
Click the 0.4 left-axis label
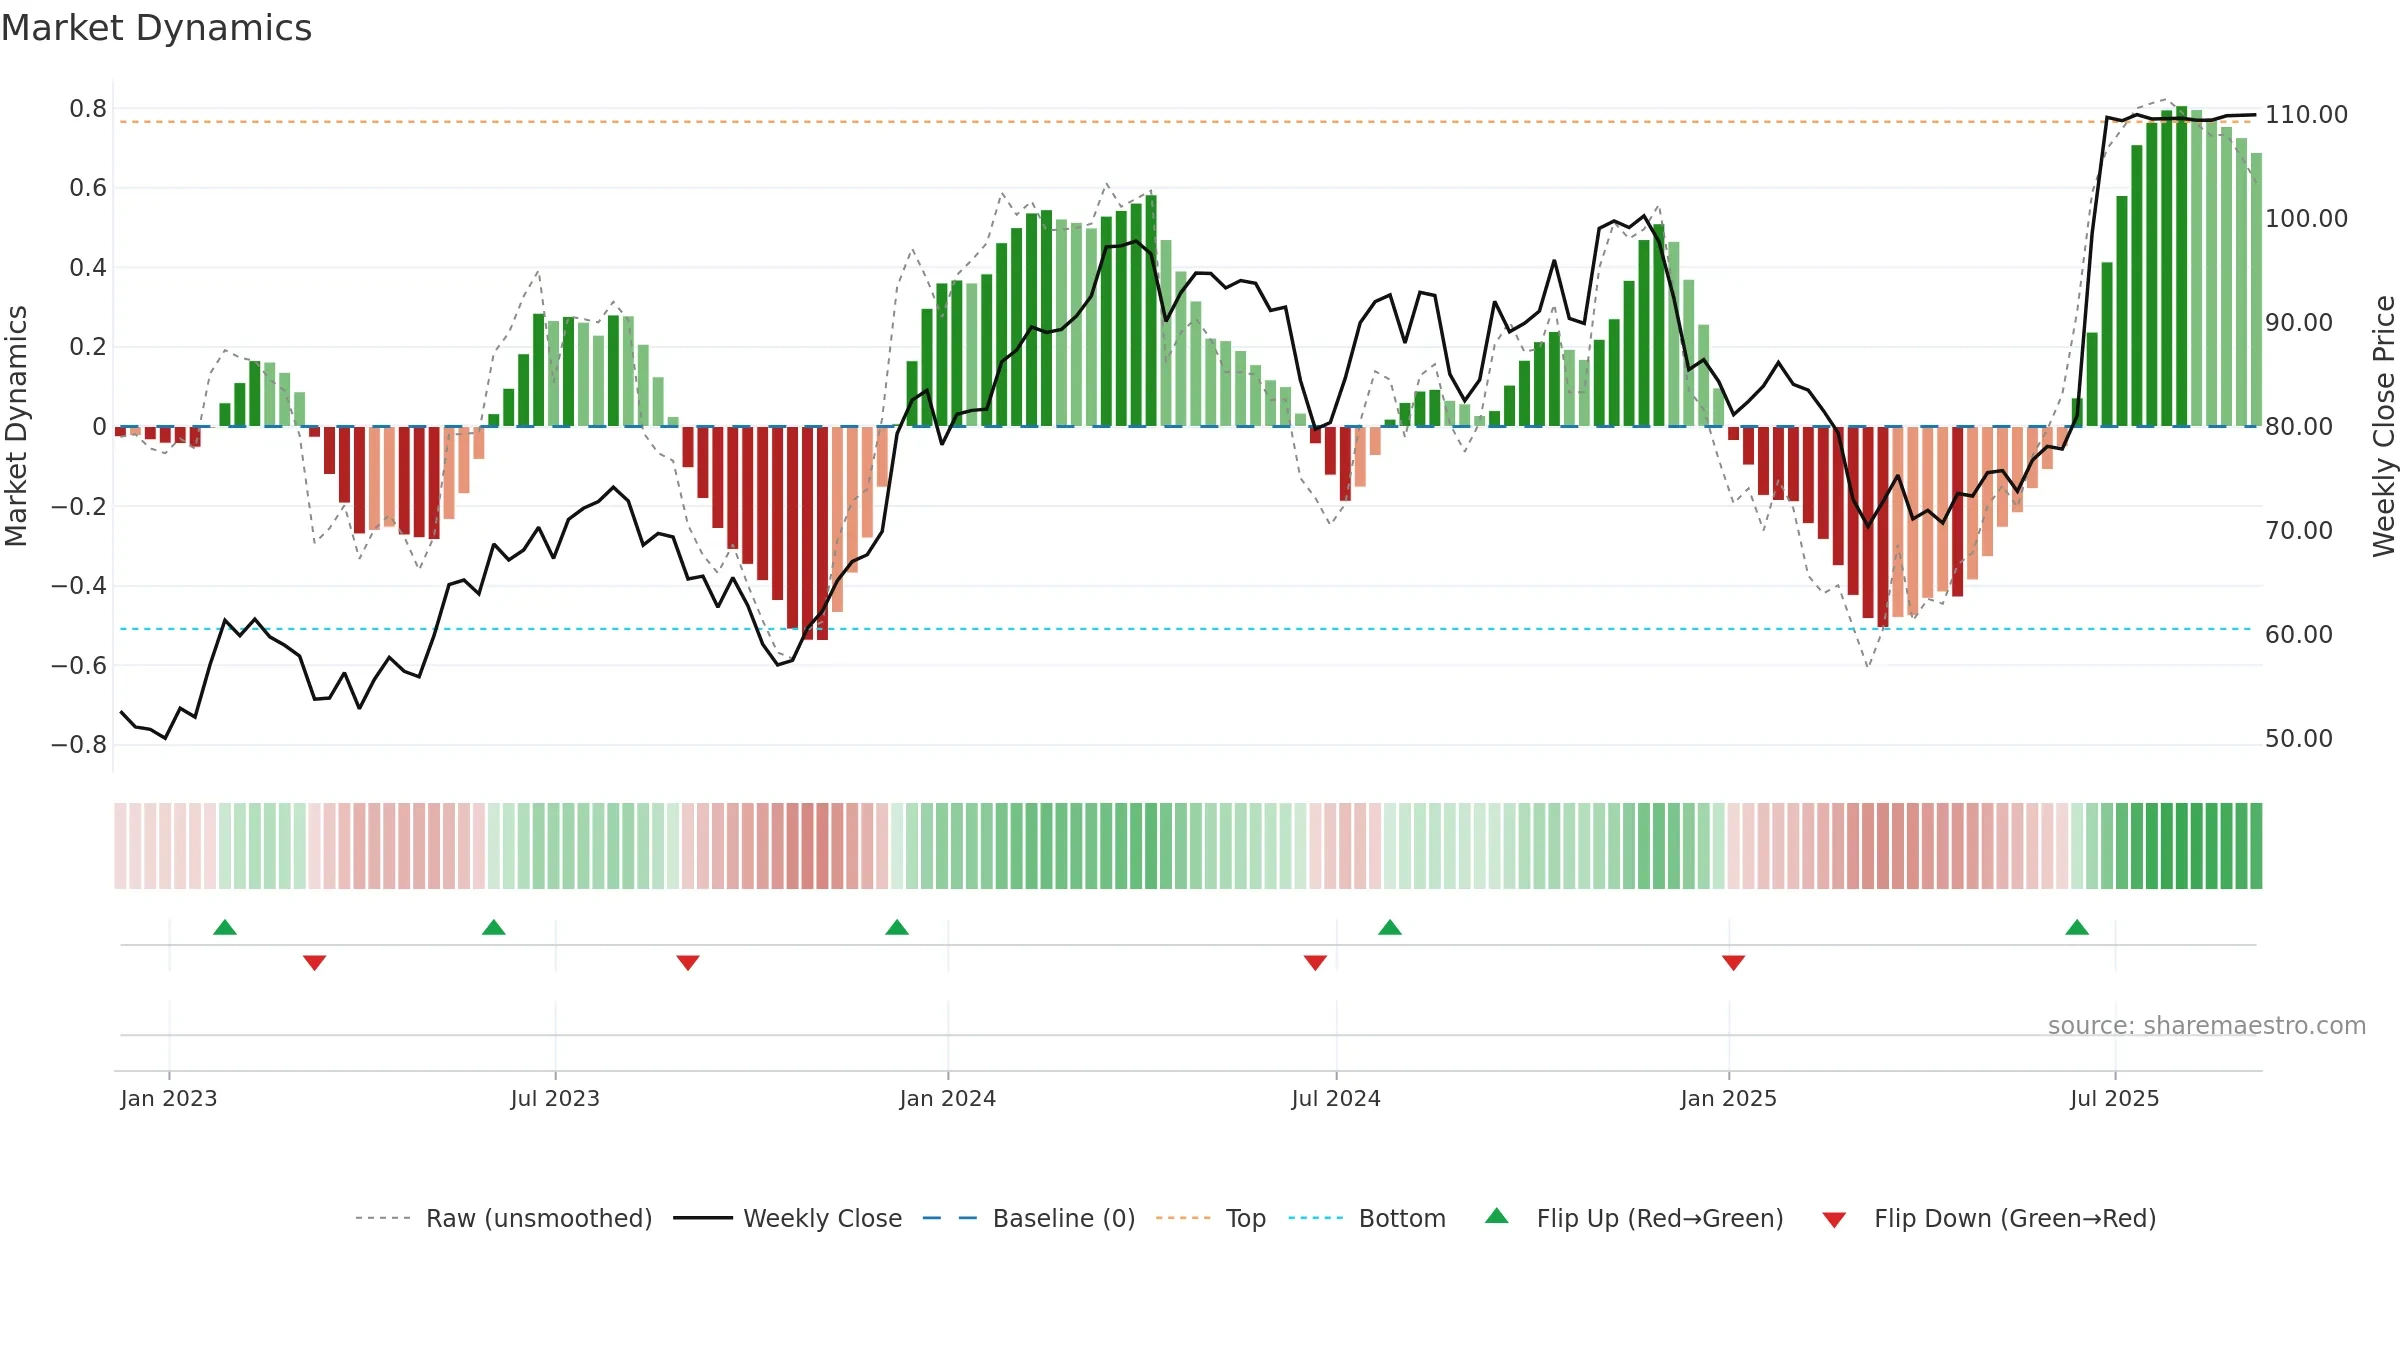tap(88, 267)
